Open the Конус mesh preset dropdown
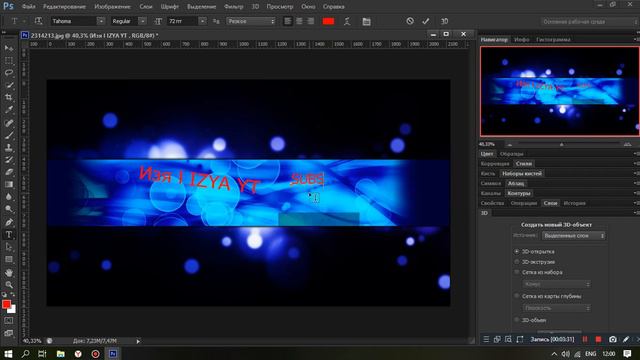640x360 pixels. (x=556, y=284)
